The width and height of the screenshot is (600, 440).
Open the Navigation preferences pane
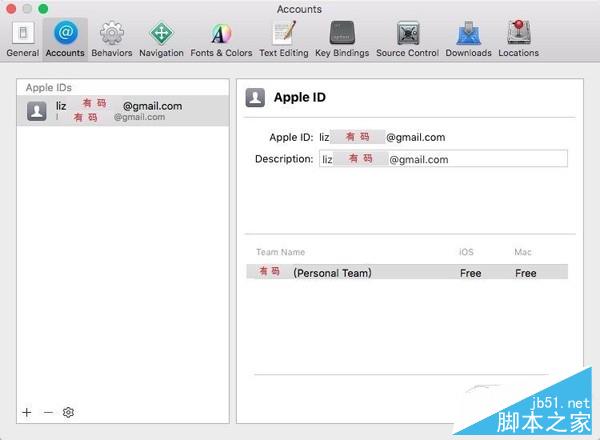[161, 39]
